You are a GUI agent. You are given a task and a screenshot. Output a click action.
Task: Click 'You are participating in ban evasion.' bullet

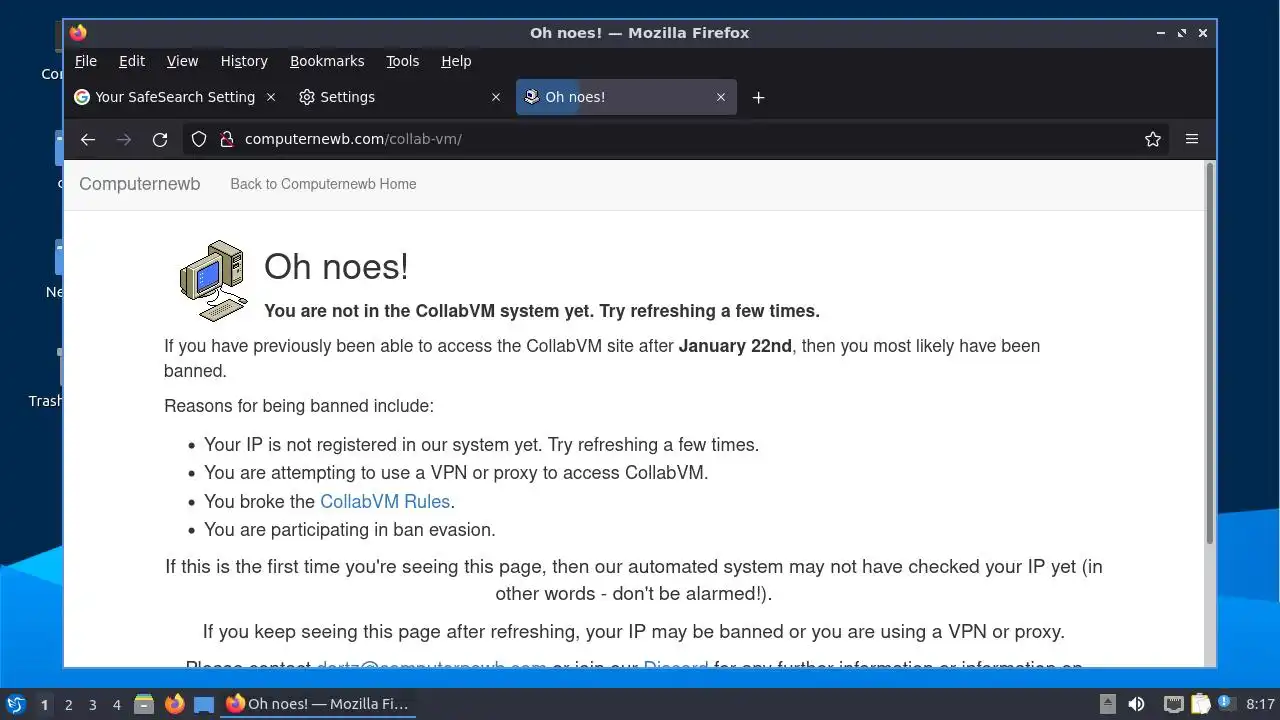pos(350,530)
